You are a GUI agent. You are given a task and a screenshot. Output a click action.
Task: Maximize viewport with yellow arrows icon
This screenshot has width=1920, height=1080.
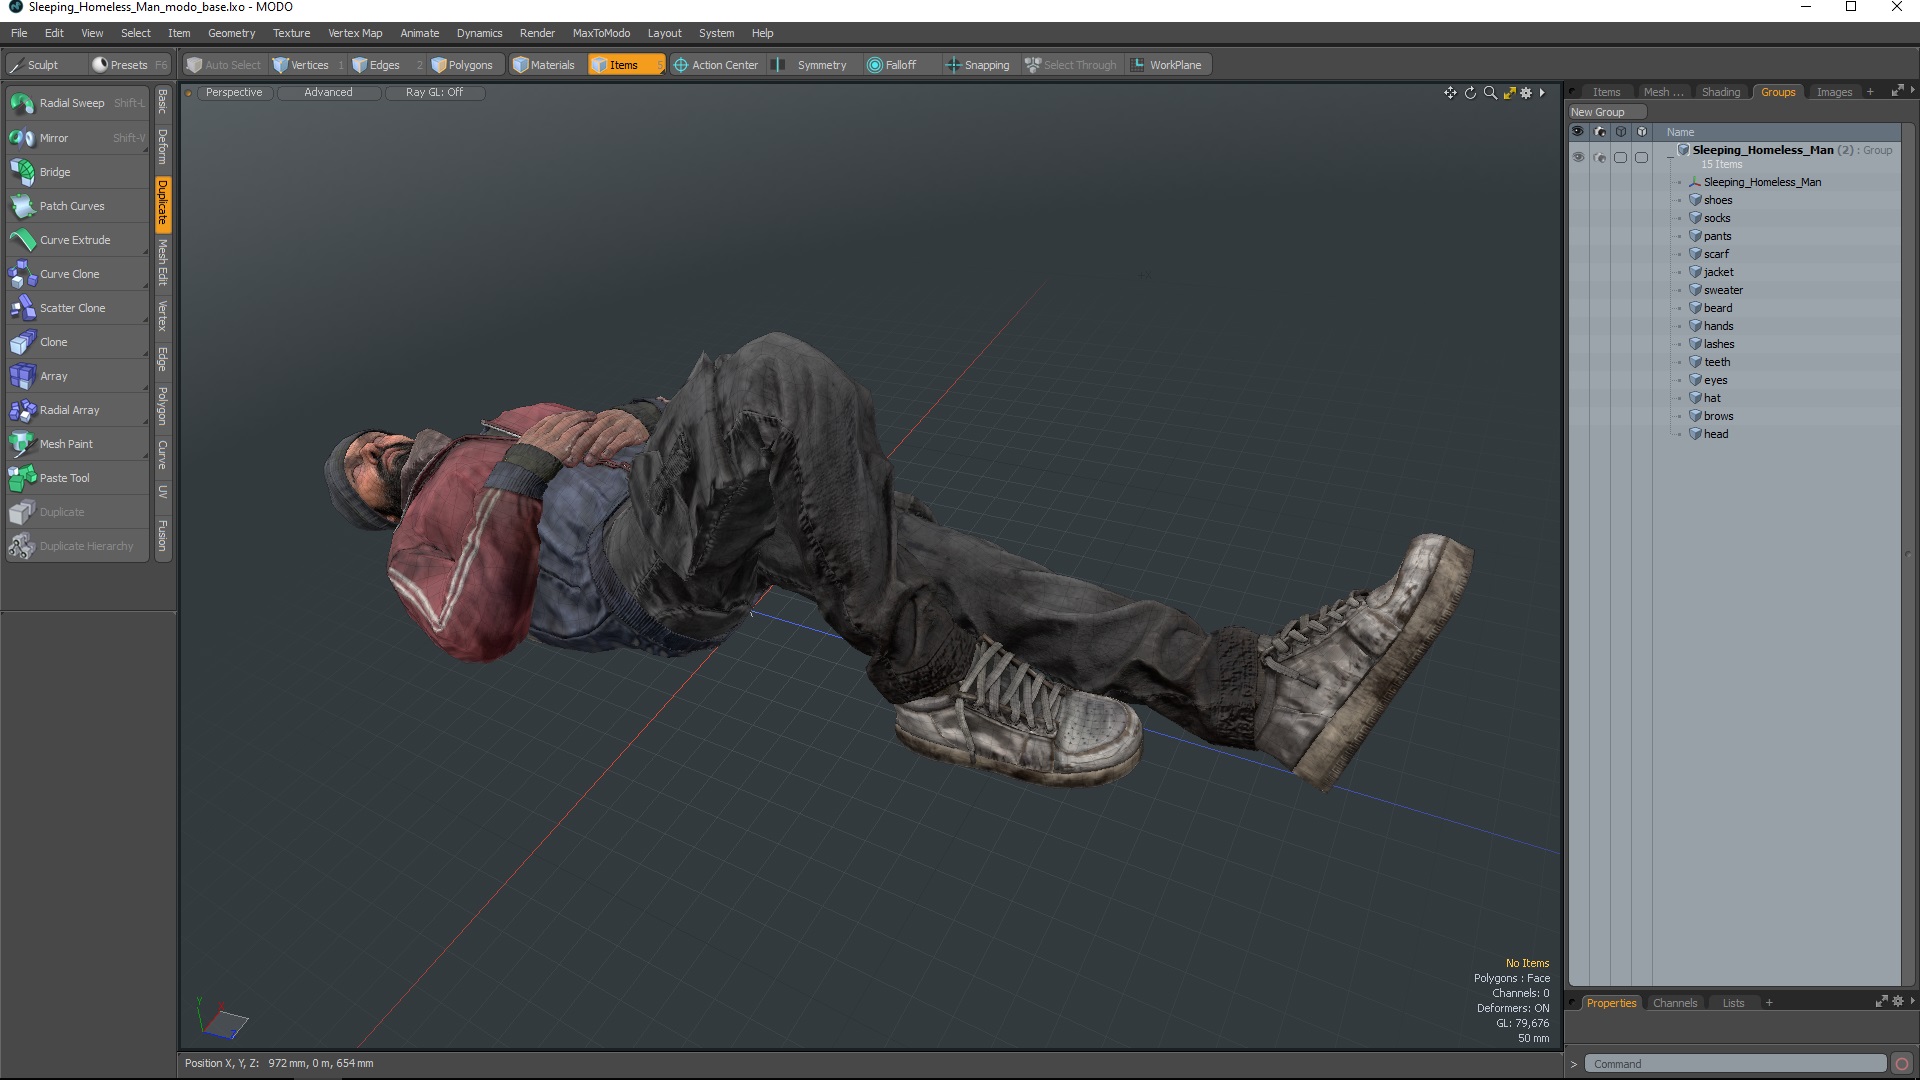[1509, 93]
